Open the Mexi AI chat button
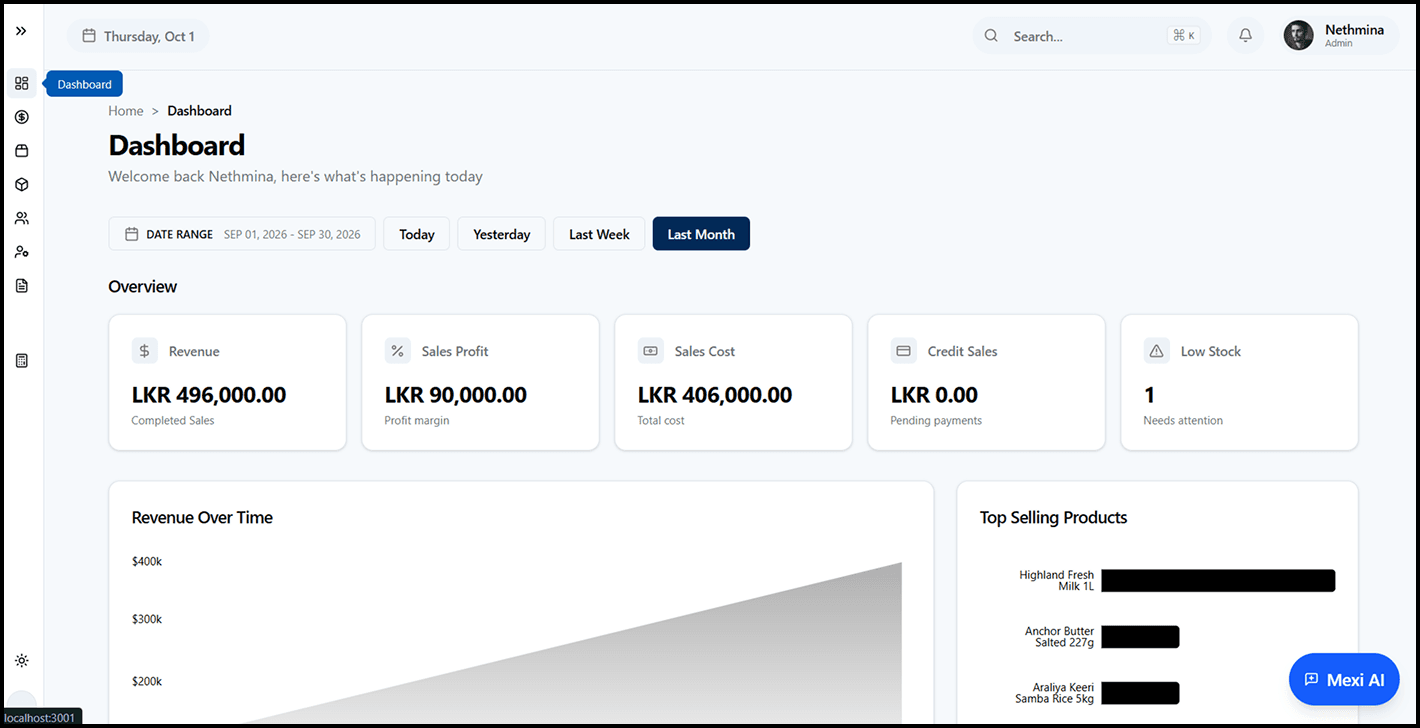 [x=1344, y=679]
